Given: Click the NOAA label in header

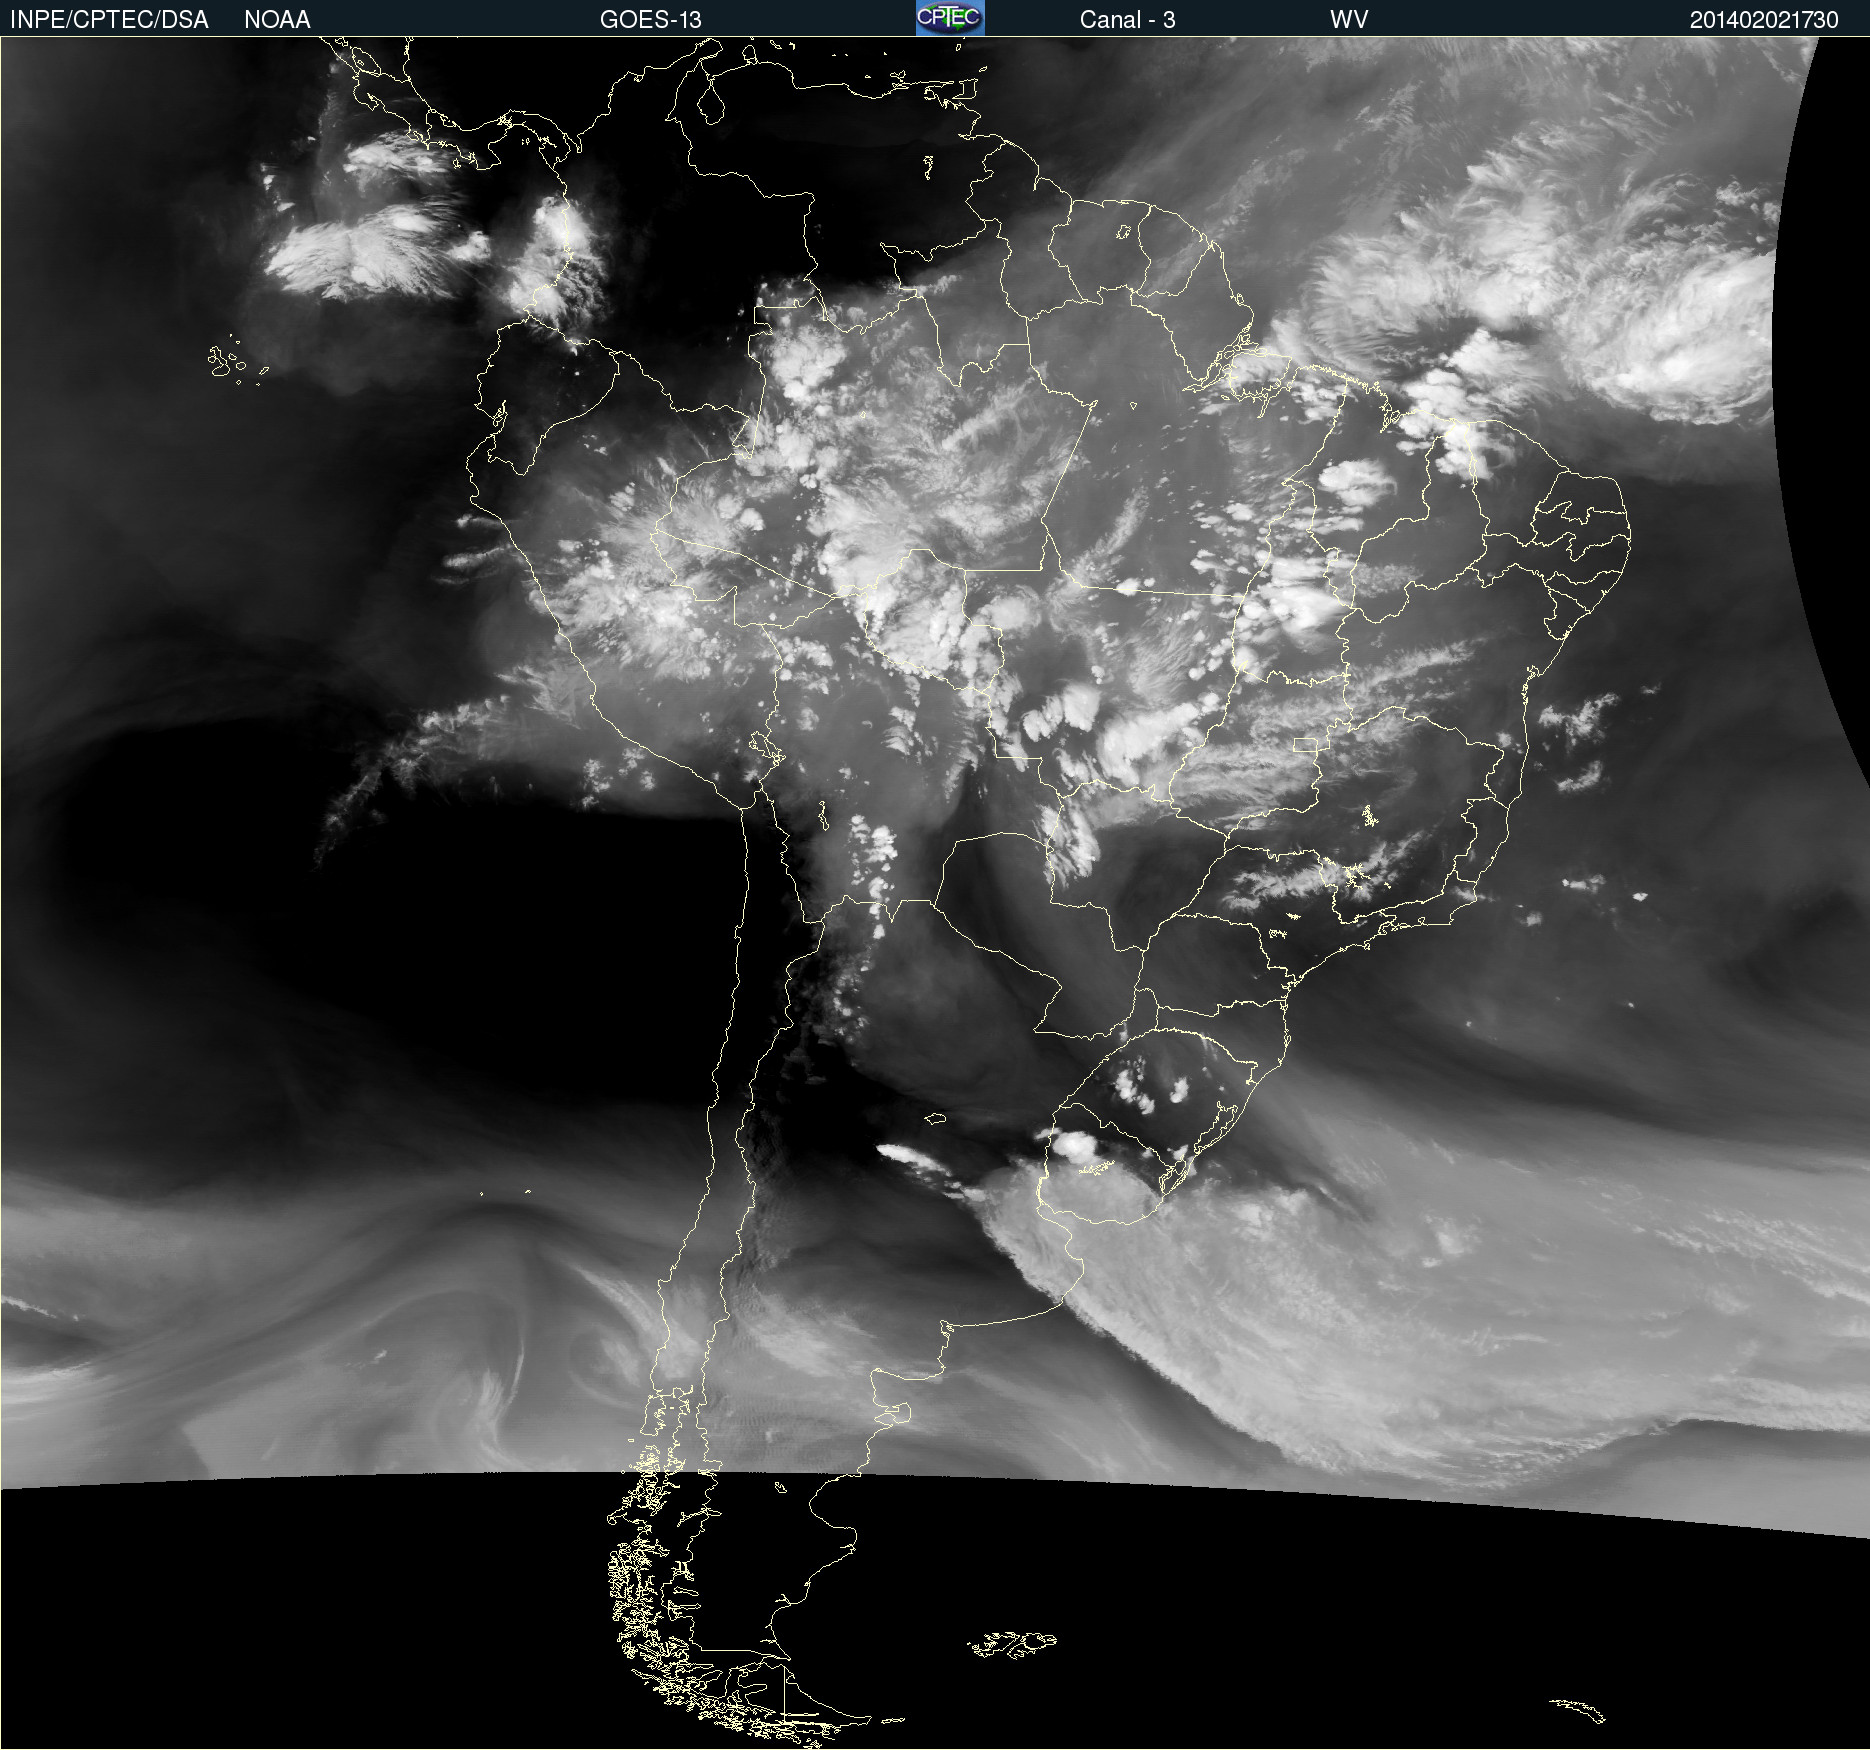Looking at the screenshot, I should coord(277,20).
